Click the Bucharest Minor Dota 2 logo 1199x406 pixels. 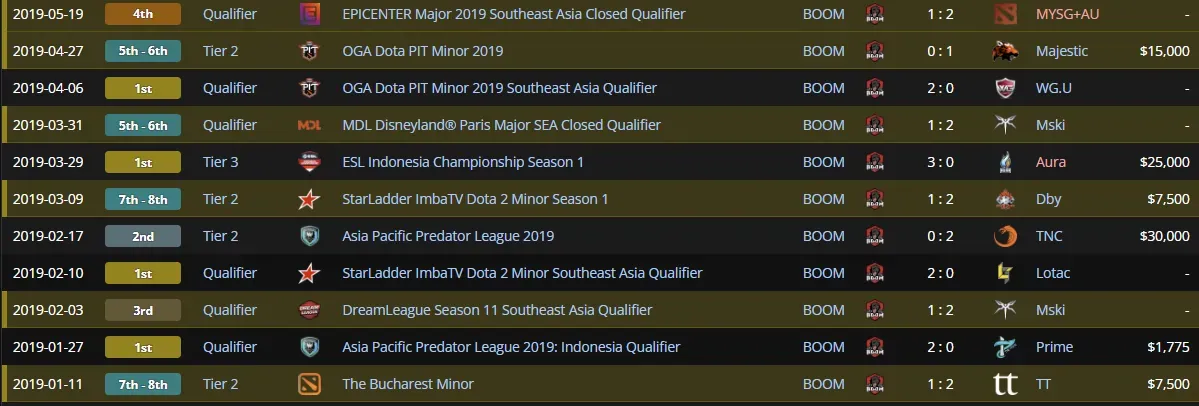pos(309,384)
